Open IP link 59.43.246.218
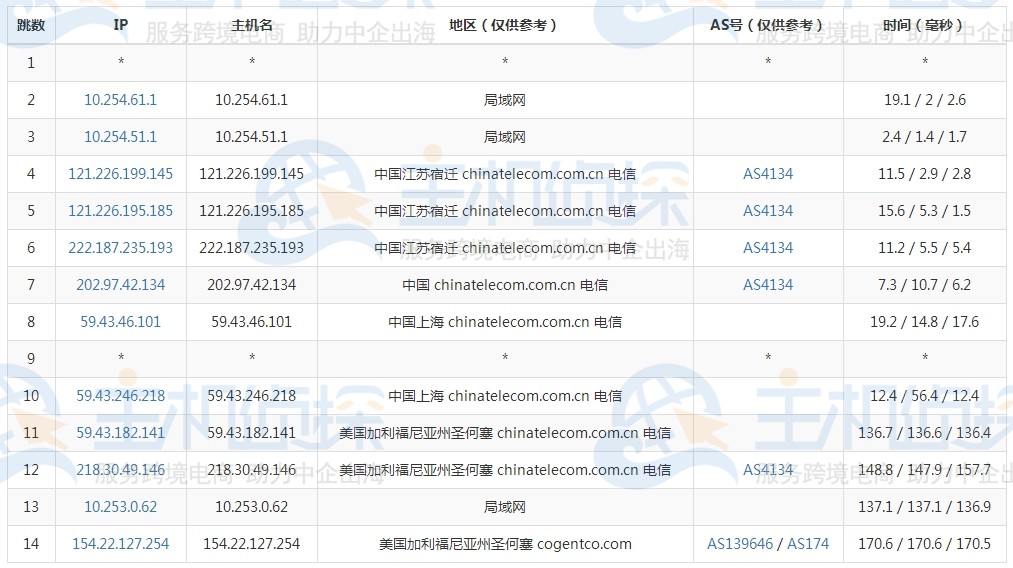Screen dimensions: 1013x568 [x=121, y=395]
